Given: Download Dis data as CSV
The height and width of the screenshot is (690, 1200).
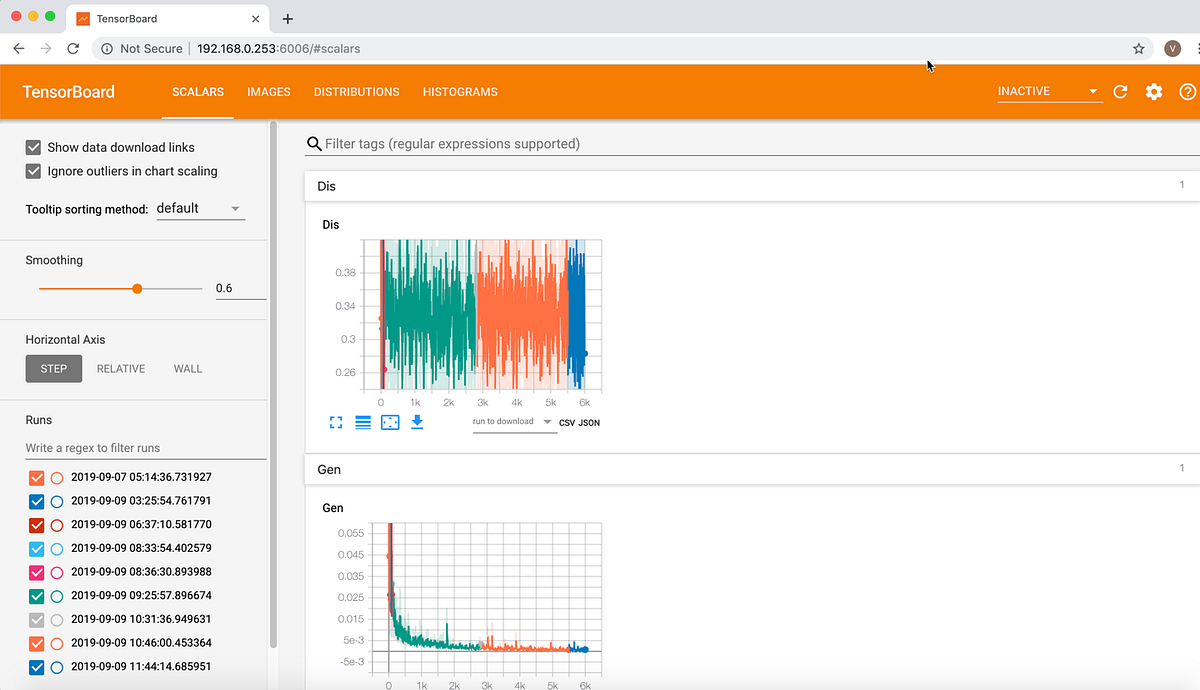Looking at the screenshot, I should coord(568,423).
